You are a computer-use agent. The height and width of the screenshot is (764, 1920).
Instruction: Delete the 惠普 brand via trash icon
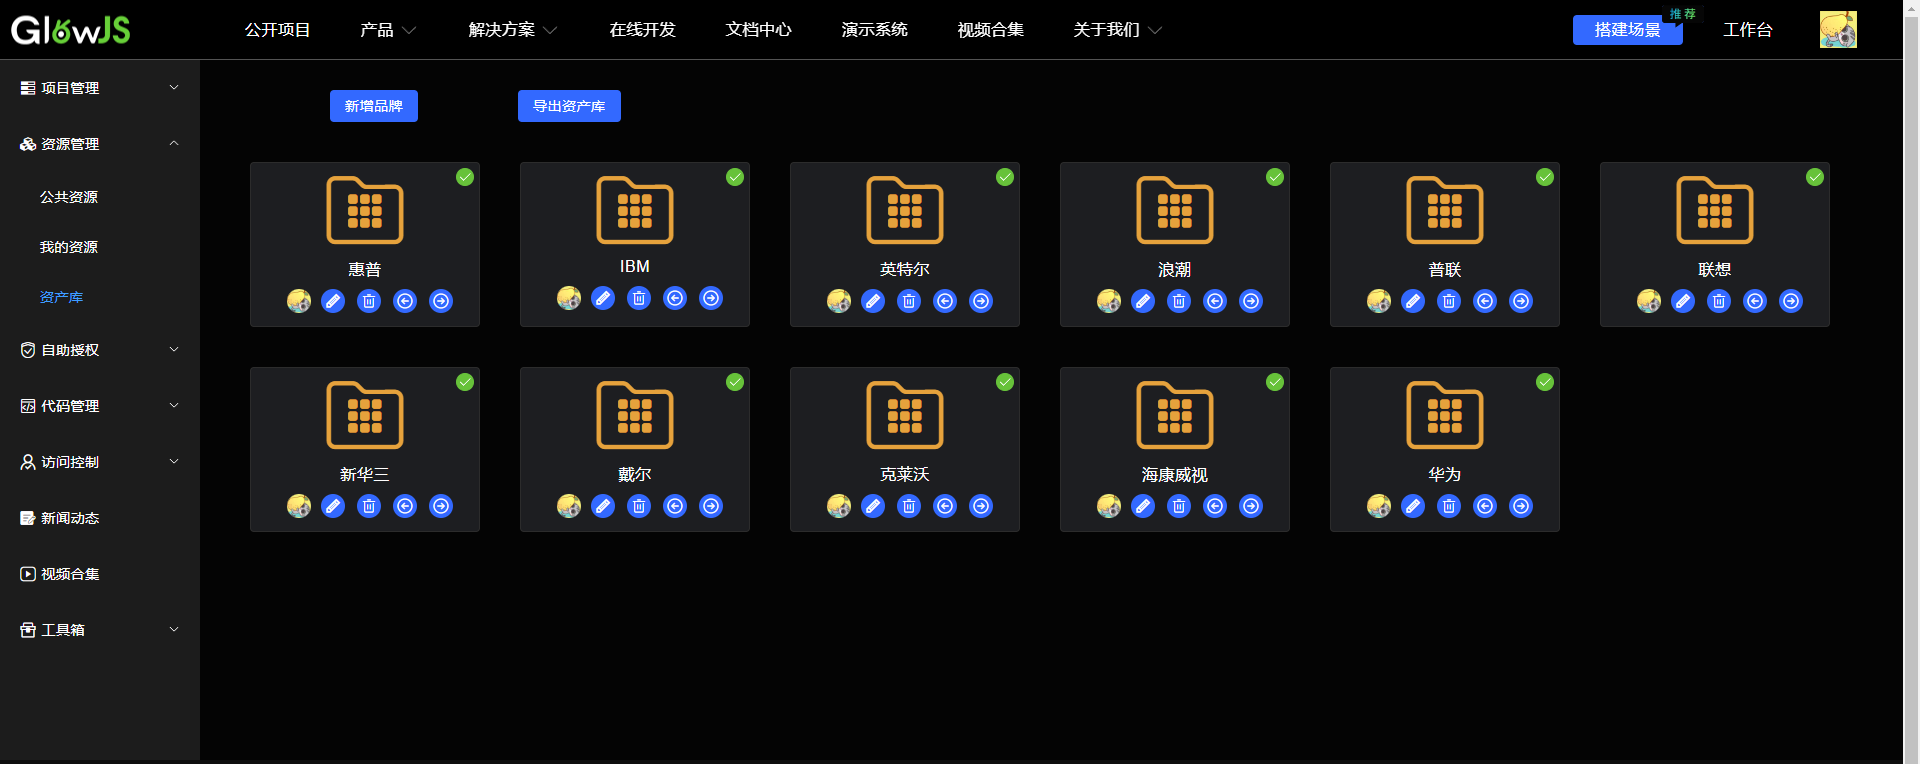[369, 301]
